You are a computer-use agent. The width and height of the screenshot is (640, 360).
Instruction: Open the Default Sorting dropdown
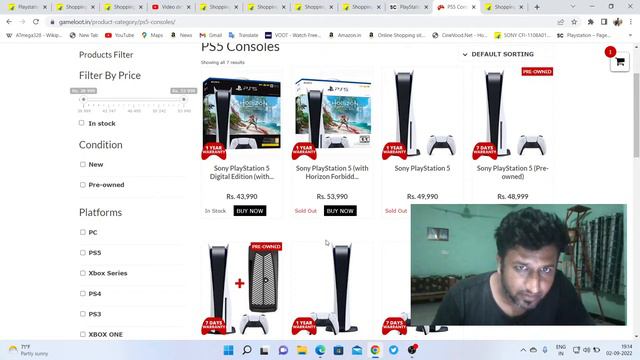[x=498, y=54]
